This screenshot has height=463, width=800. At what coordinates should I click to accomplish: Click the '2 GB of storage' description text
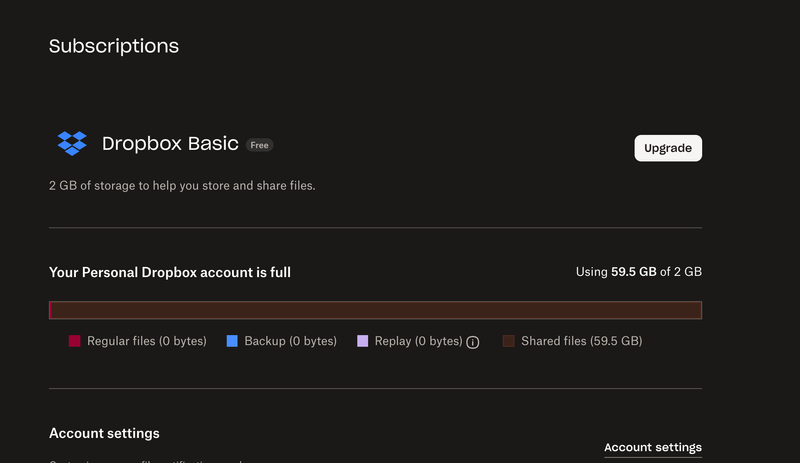pos(182,186)
